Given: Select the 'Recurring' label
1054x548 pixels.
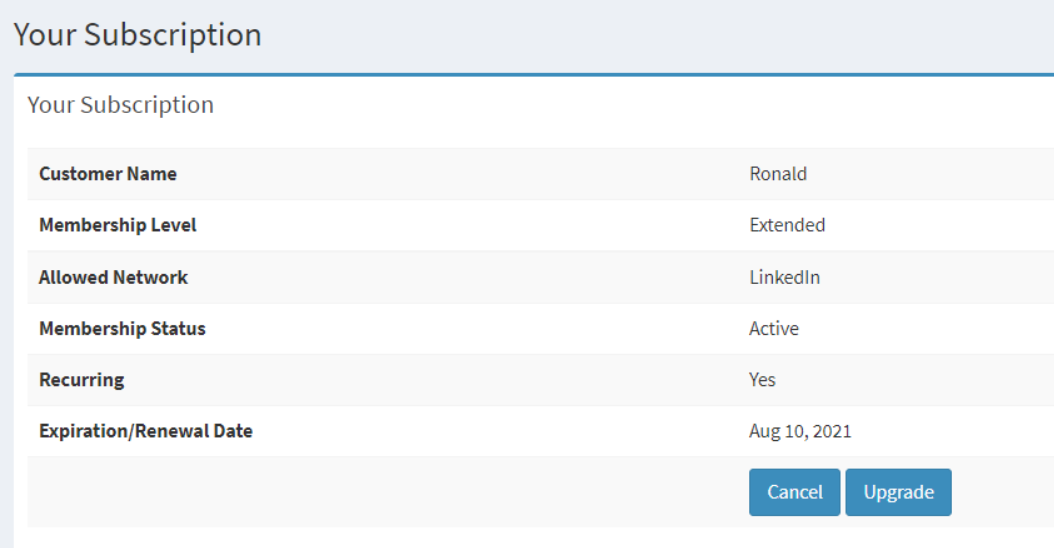Looking at the screenshot, I should tap(81, 380).
